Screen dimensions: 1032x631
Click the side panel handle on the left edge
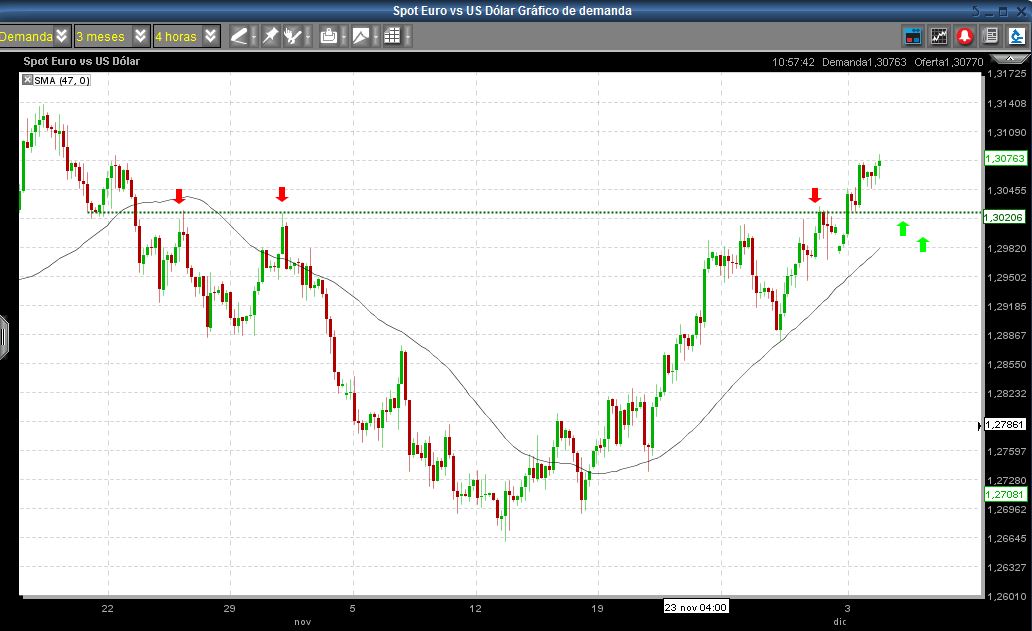3,337
